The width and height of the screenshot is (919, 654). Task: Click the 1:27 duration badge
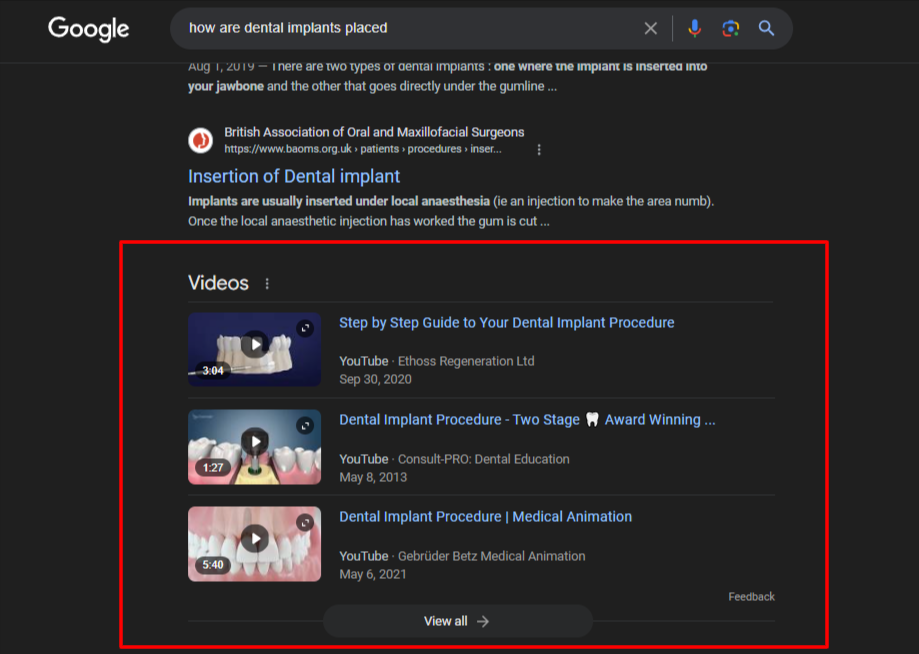click(213, 468)
